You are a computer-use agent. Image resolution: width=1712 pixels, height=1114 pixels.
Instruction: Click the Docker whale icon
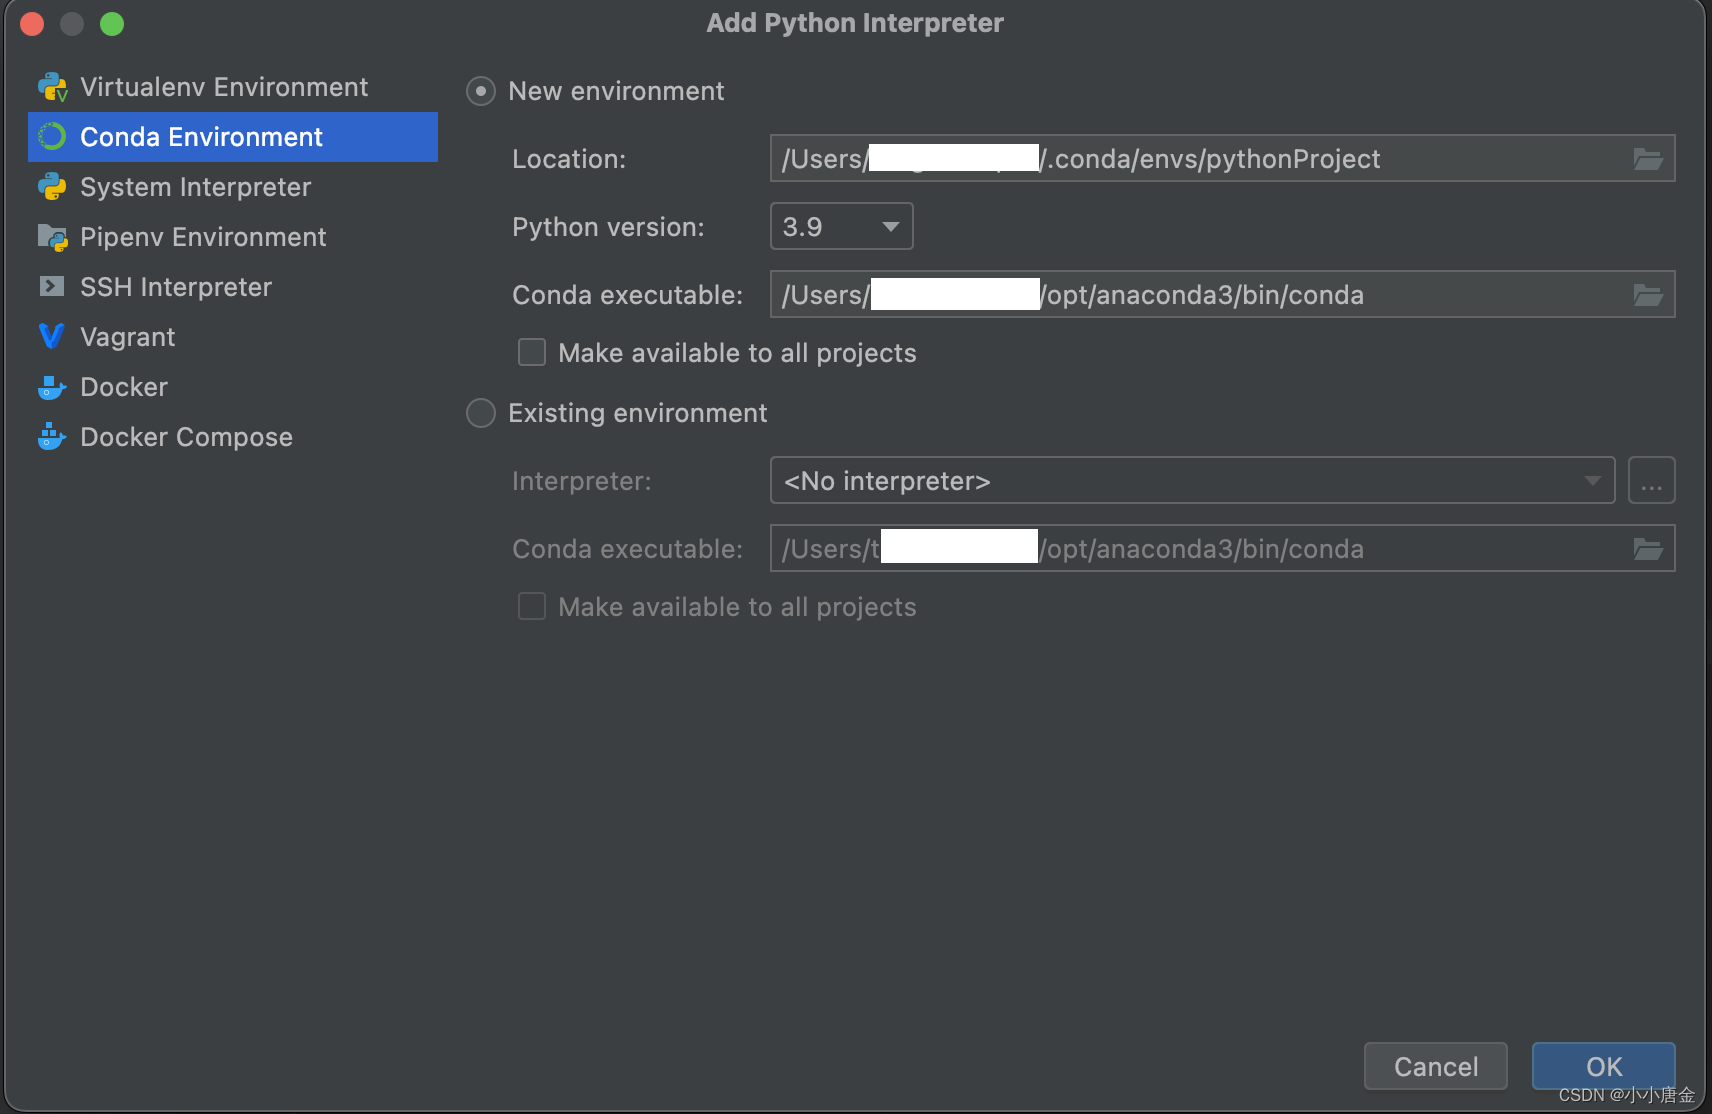click(x=52, y=387)
